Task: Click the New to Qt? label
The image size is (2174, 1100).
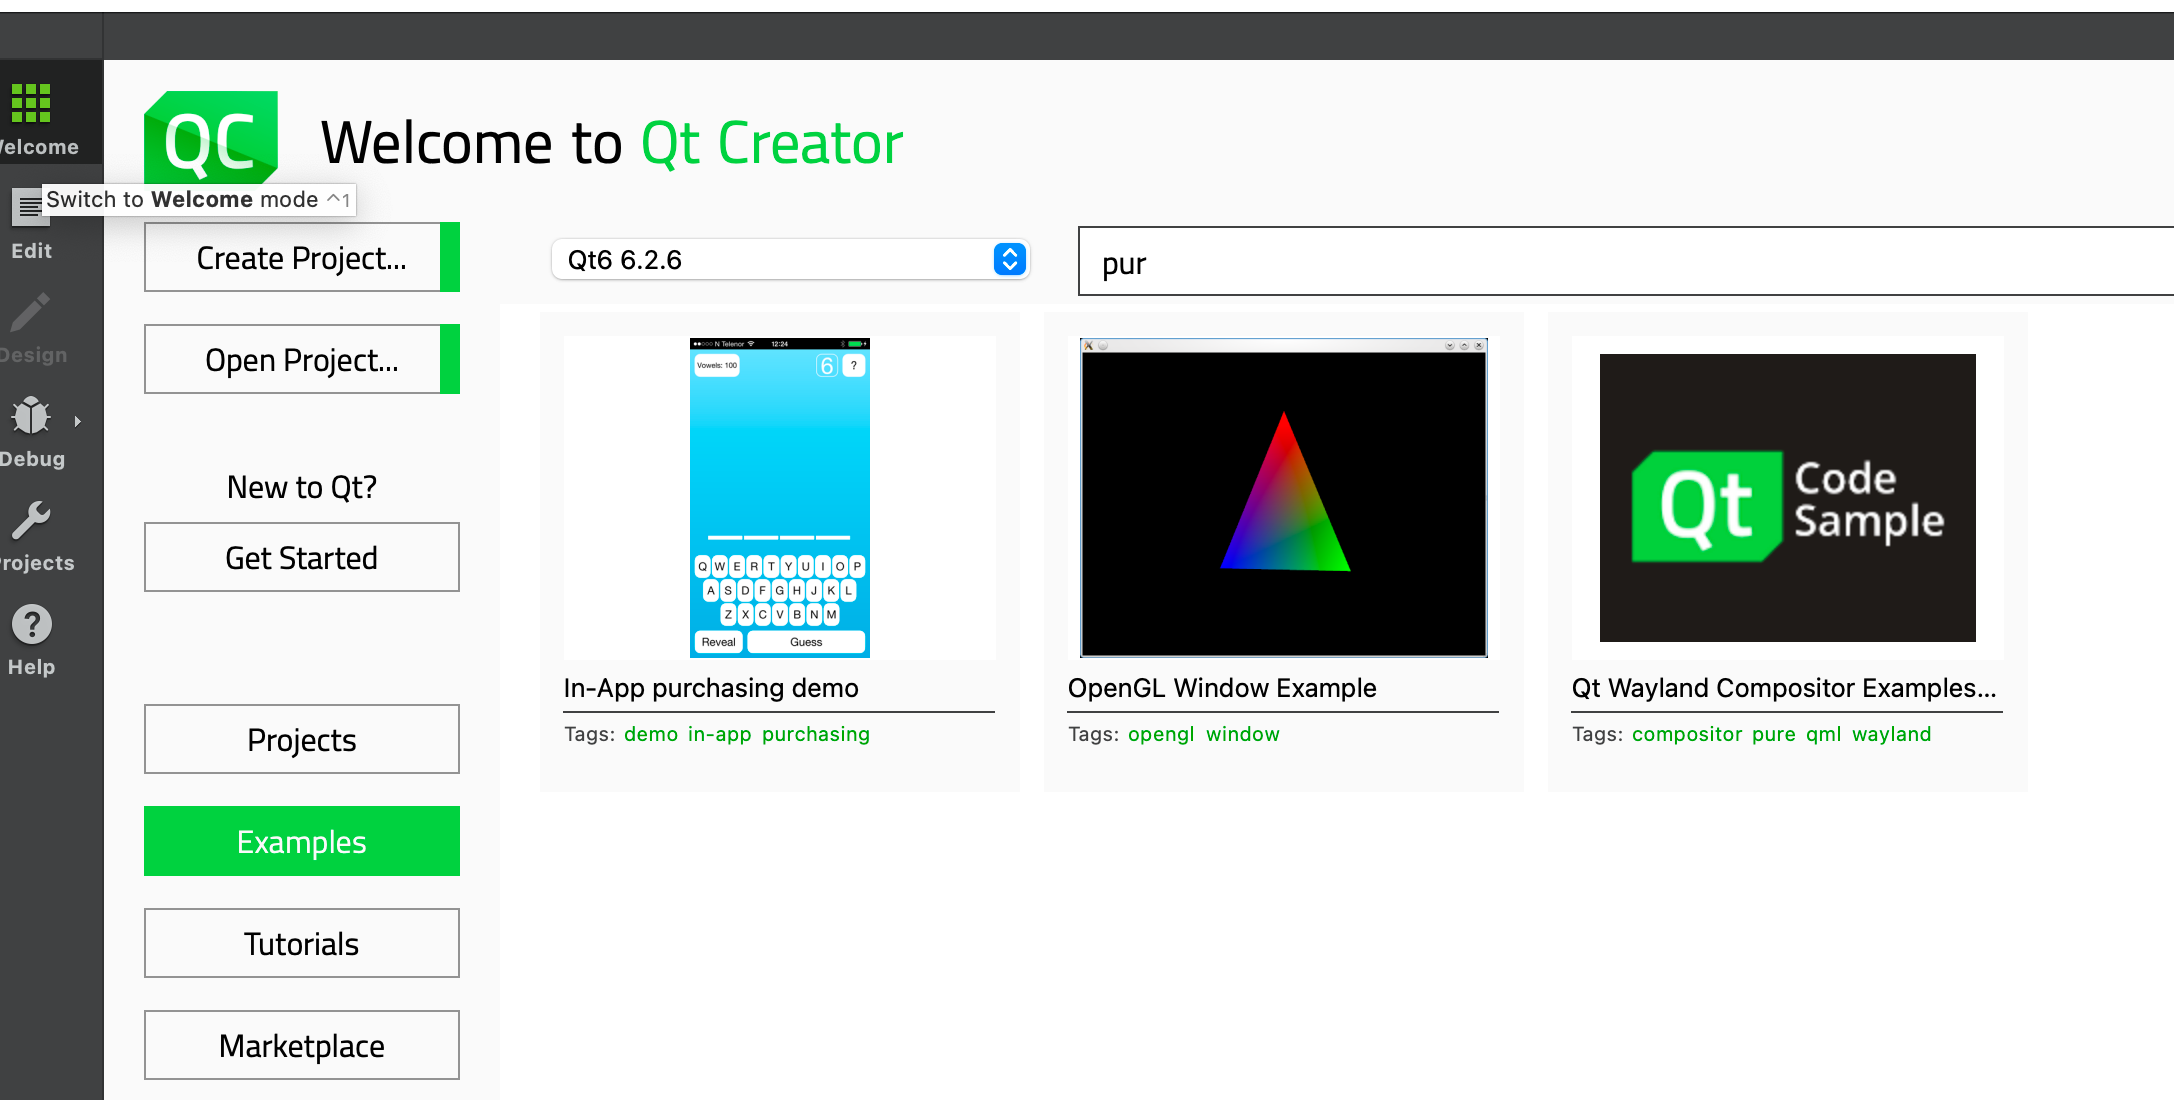Action: 302,487
